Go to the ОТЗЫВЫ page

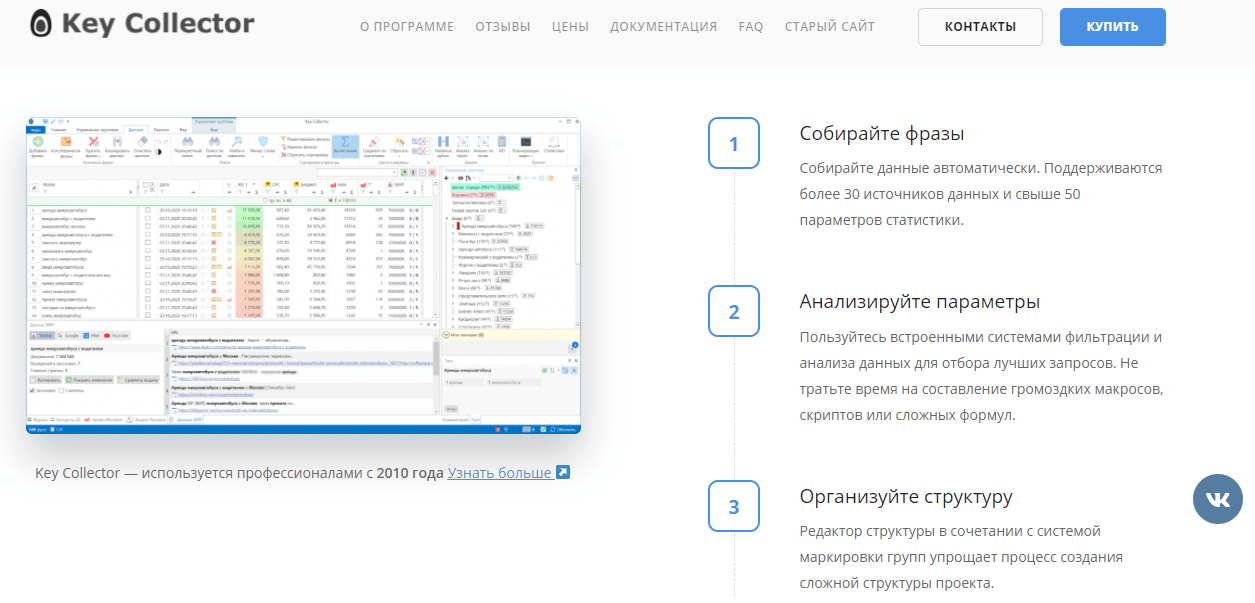503,27
